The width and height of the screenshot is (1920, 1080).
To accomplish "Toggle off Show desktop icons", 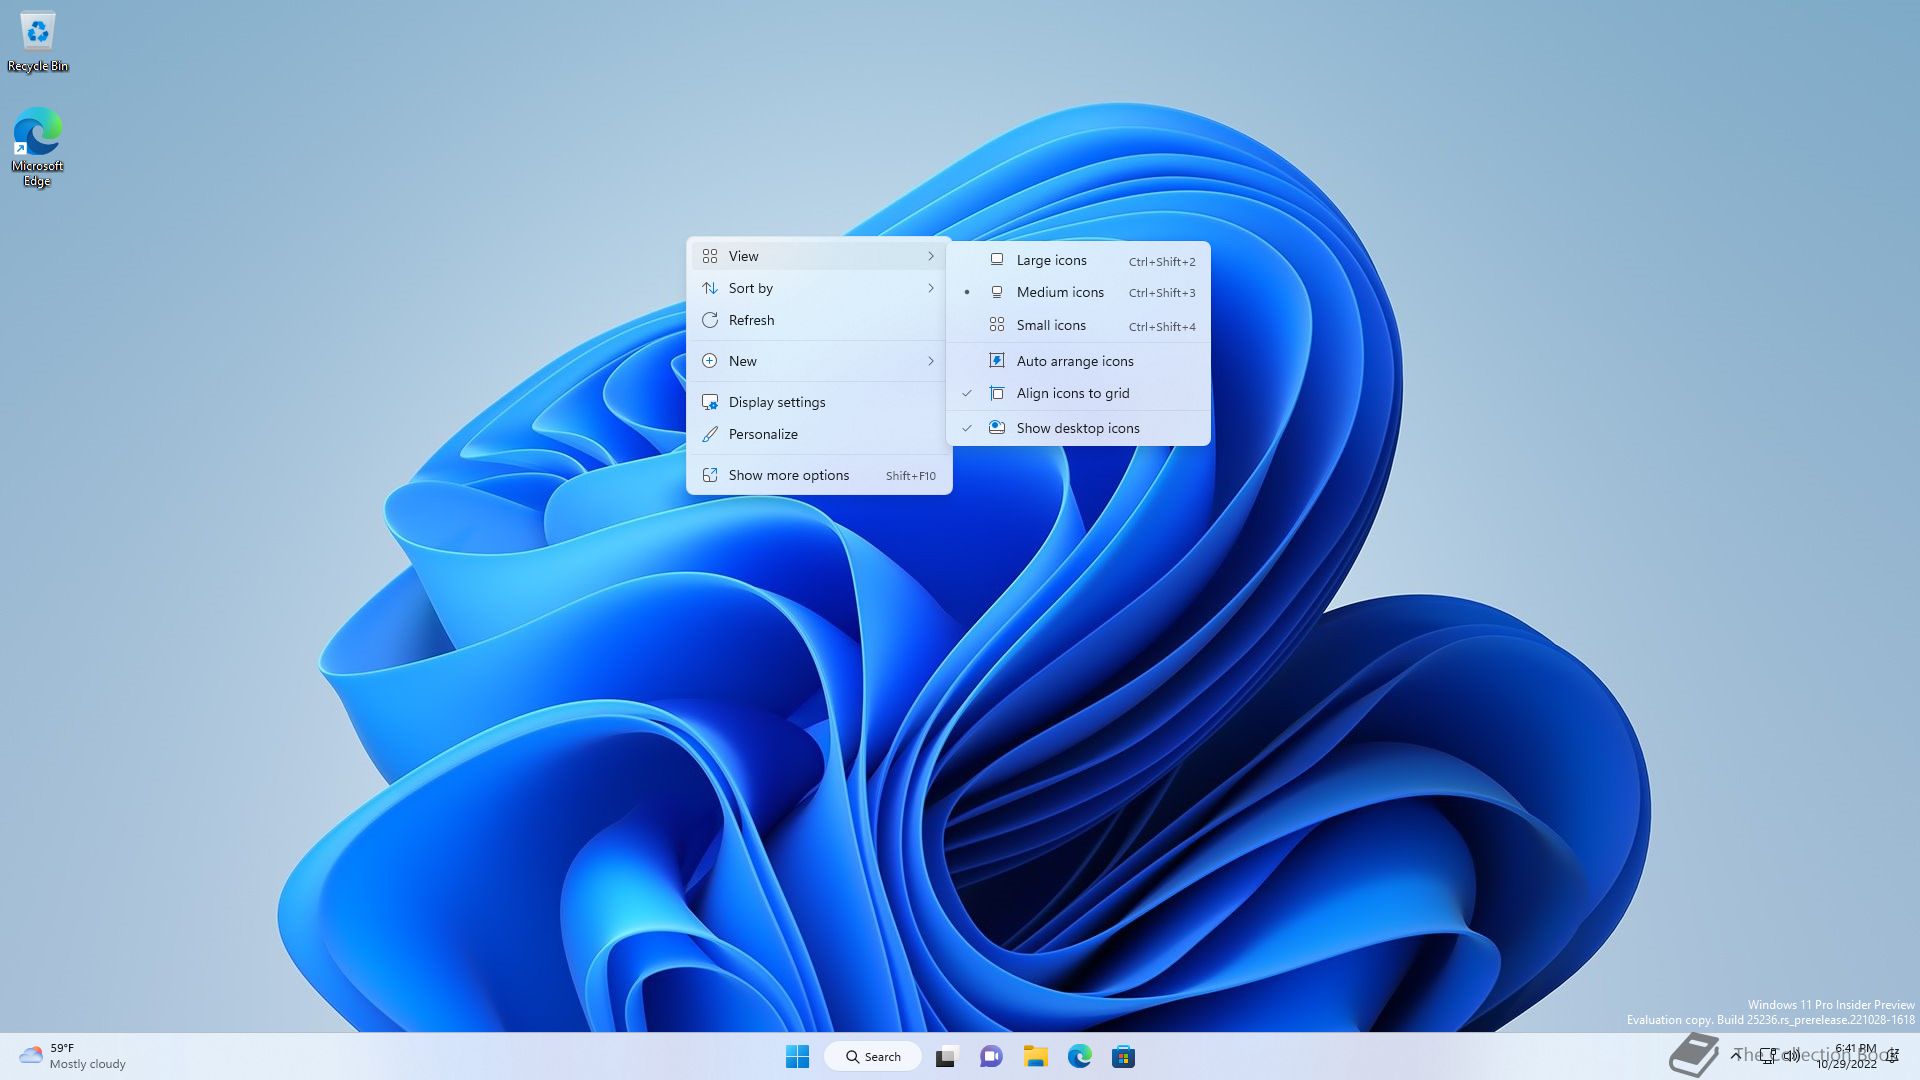I will point(1078,428).
